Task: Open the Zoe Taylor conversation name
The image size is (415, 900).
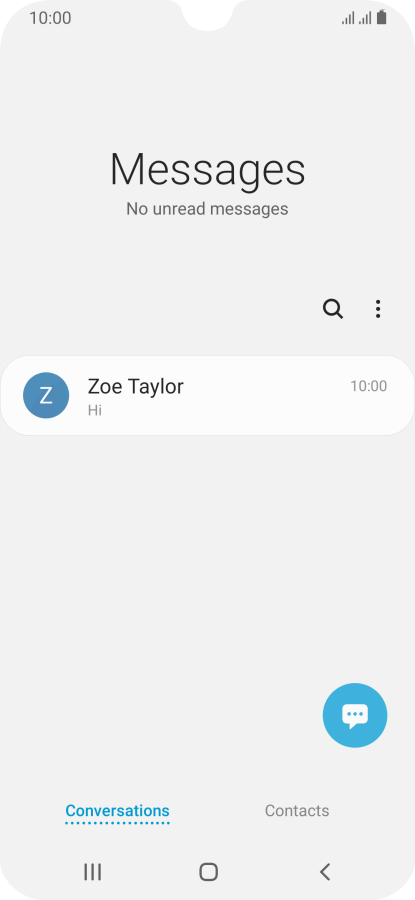Action: click(135, 386)
